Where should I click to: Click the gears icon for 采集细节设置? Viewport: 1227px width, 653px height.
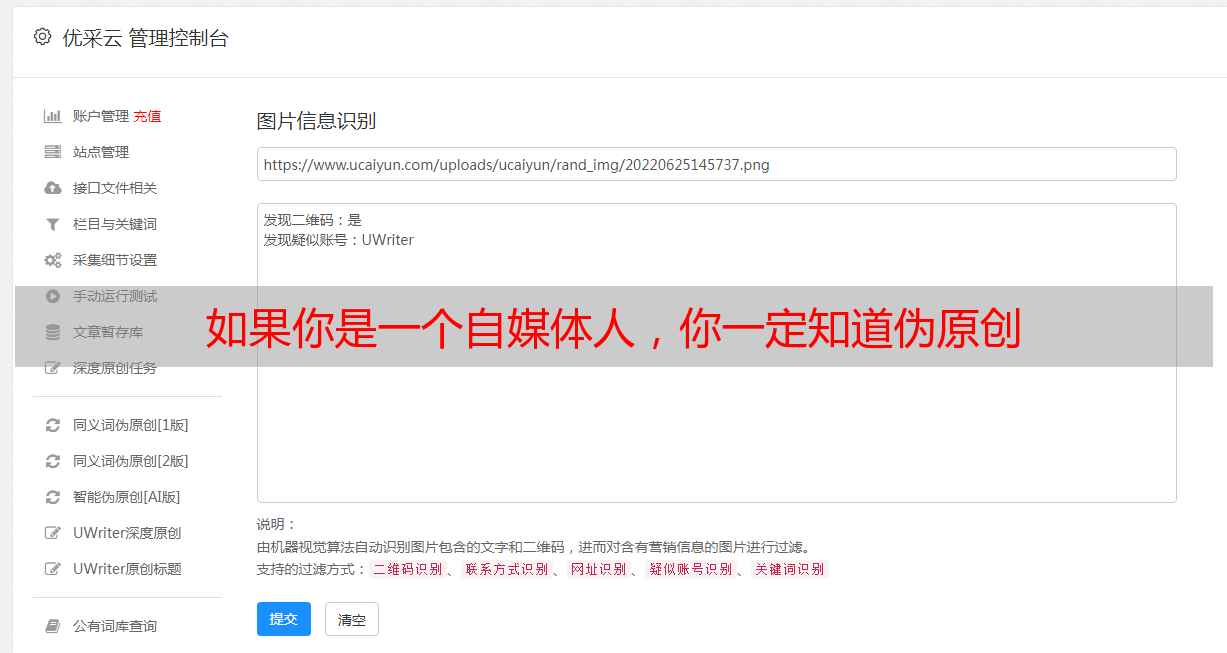pyautogui.click(x=53, y=260)
